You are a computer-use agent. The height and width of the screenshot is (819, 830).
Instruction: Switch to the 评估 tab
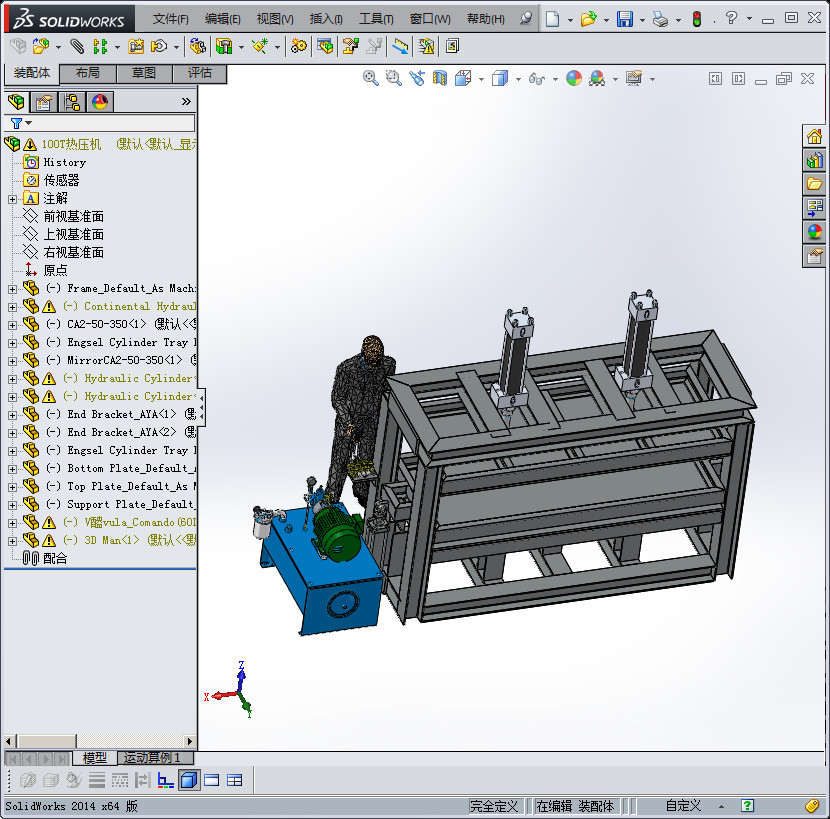pyautogui.click(x=200, y=73)
